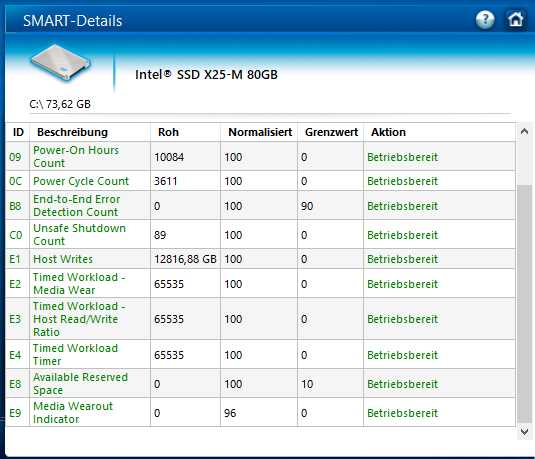The width and height of the screenshot is (535, 459).
Task: Select ID E4 in the table
Action: 15,355
